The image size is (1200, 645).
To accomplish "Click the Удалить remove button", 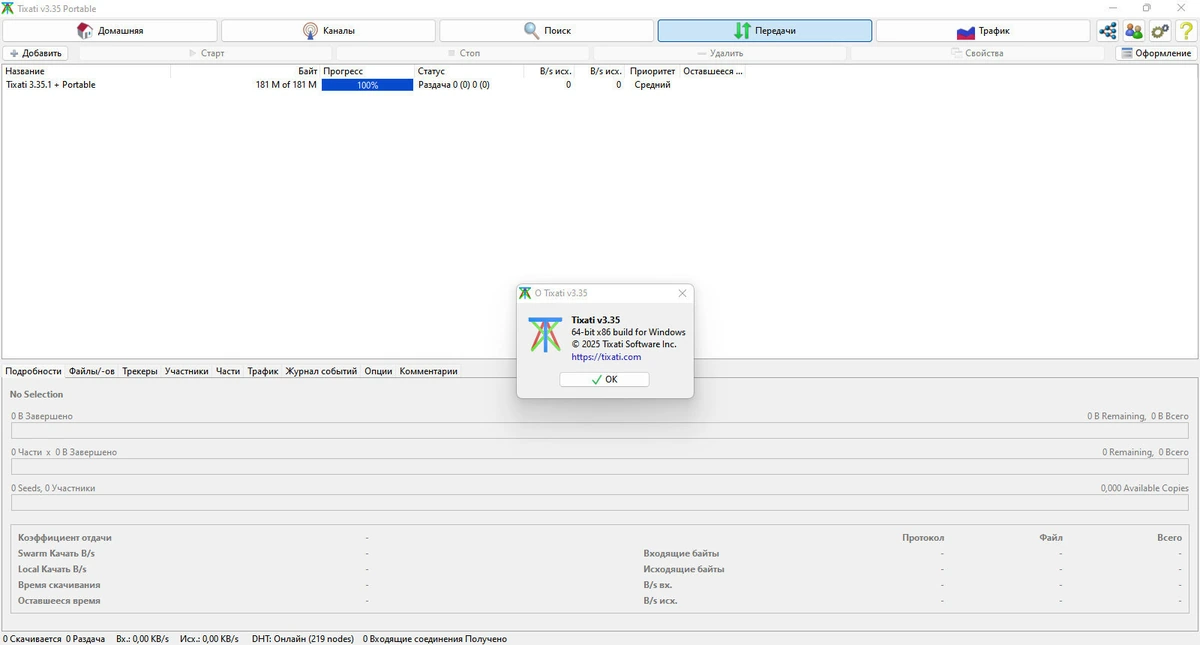I will (720, 53).
